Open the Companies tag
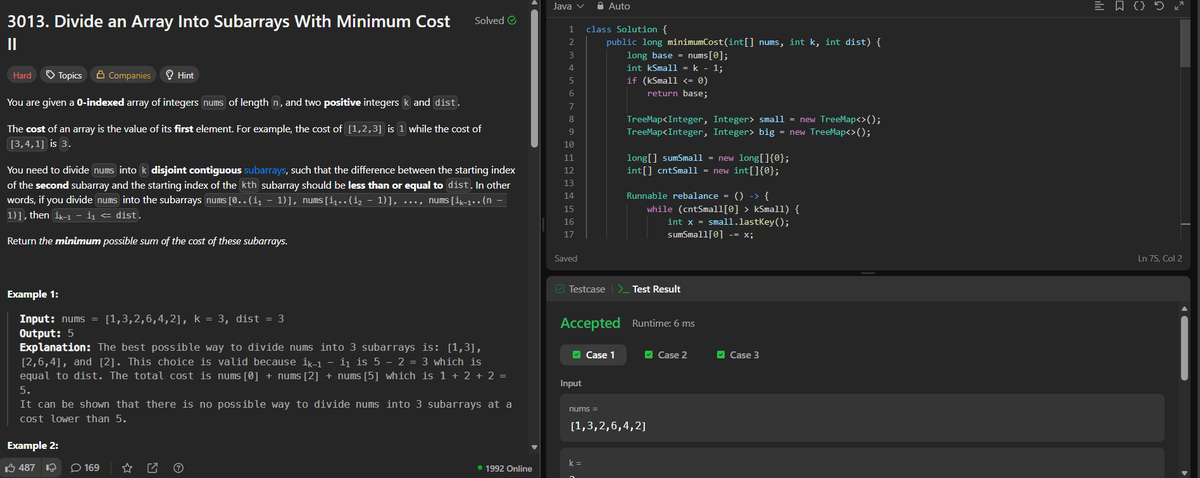Viewport: 1200px width, 478px height. tap(124, 75)
